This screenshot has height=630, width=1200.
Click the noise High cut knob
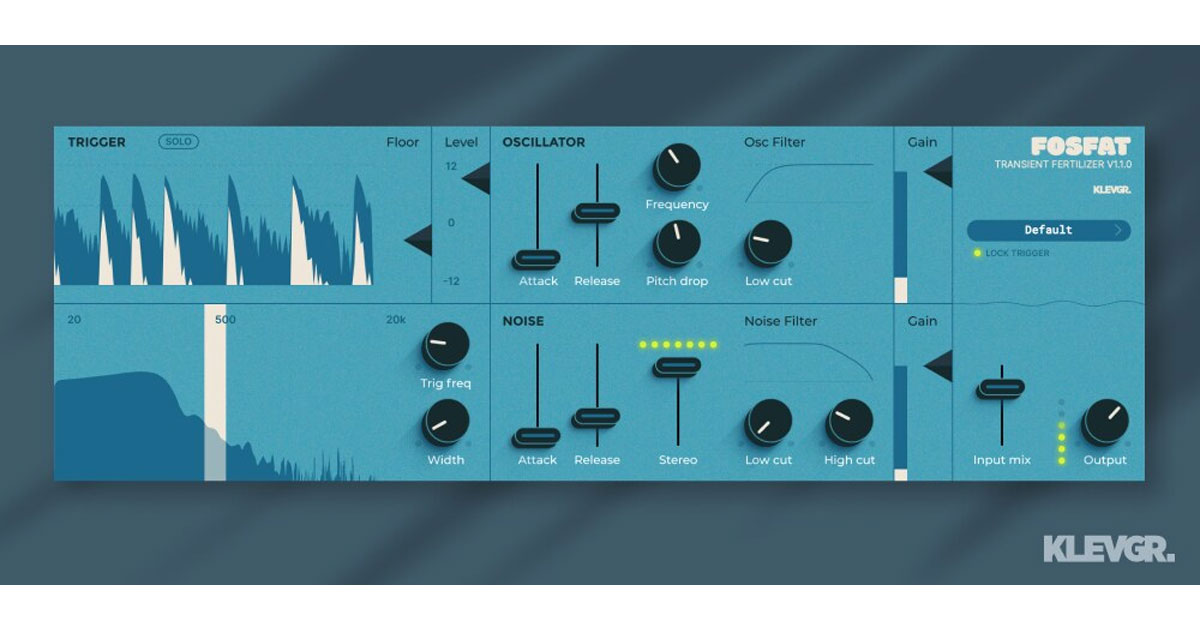tap(849, 422)
